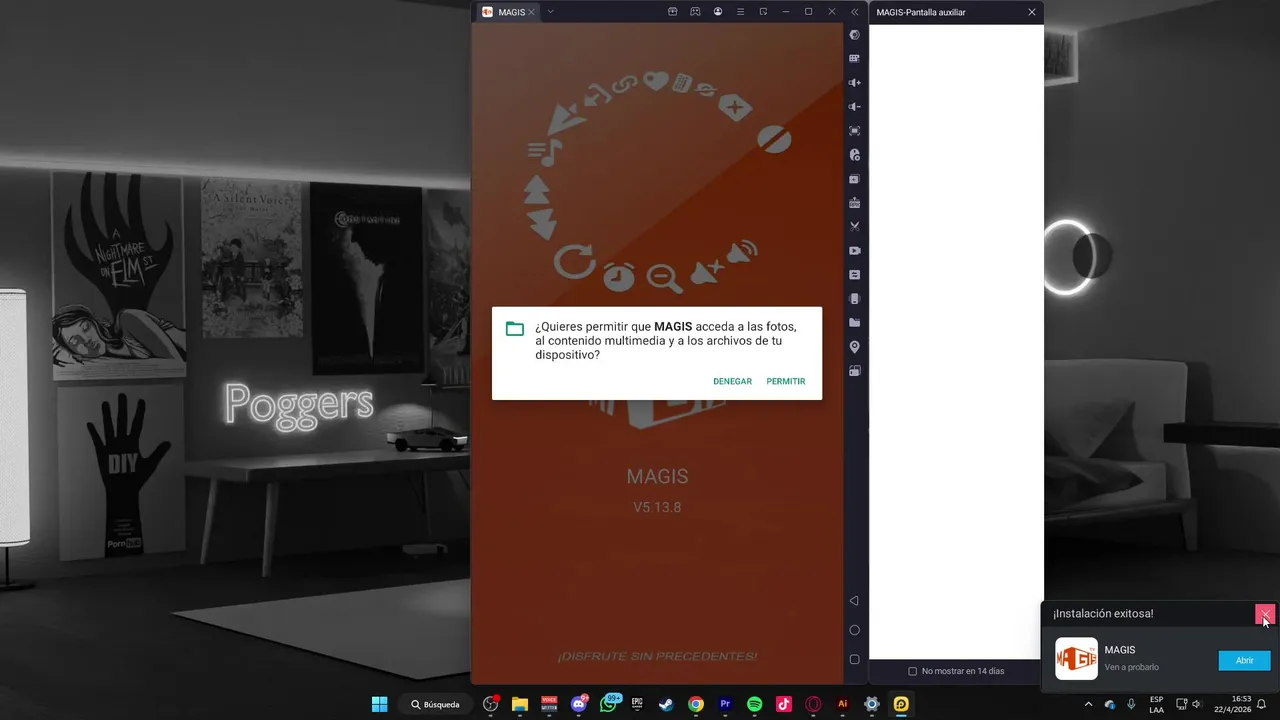The height and width of the screenshot is (720, 1280).
Task: Open the tab list dropdown arrow
Action: coord(550,12)
